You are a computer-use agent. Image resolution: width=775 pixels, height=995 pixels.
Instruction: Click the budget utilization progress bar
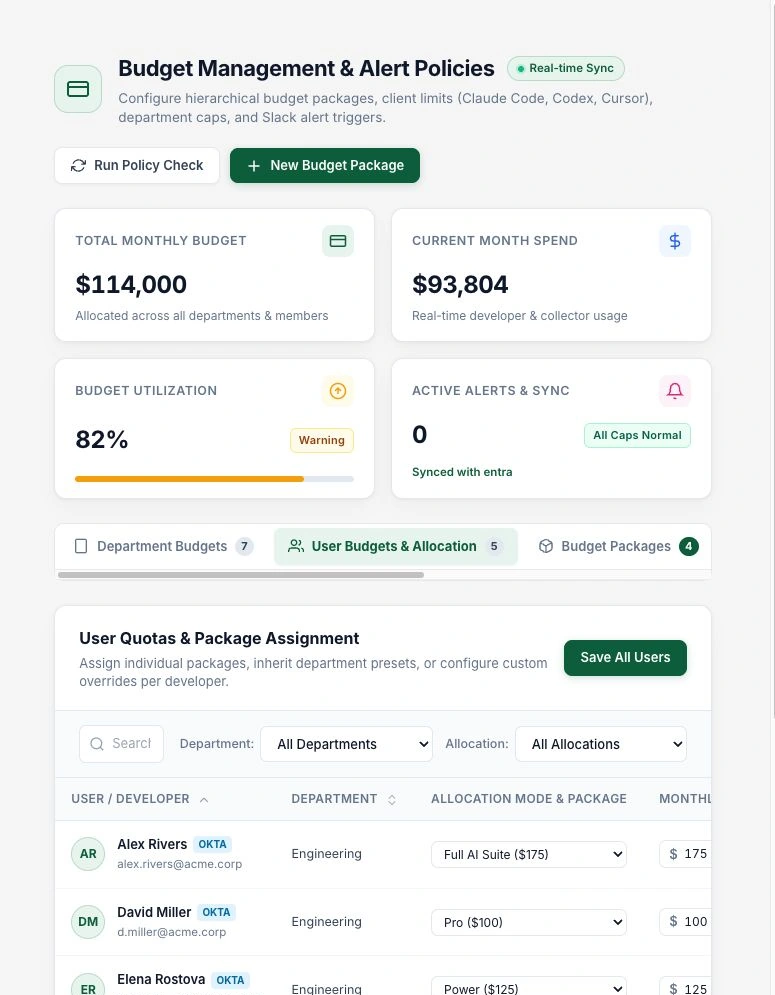tap(214, 479)
